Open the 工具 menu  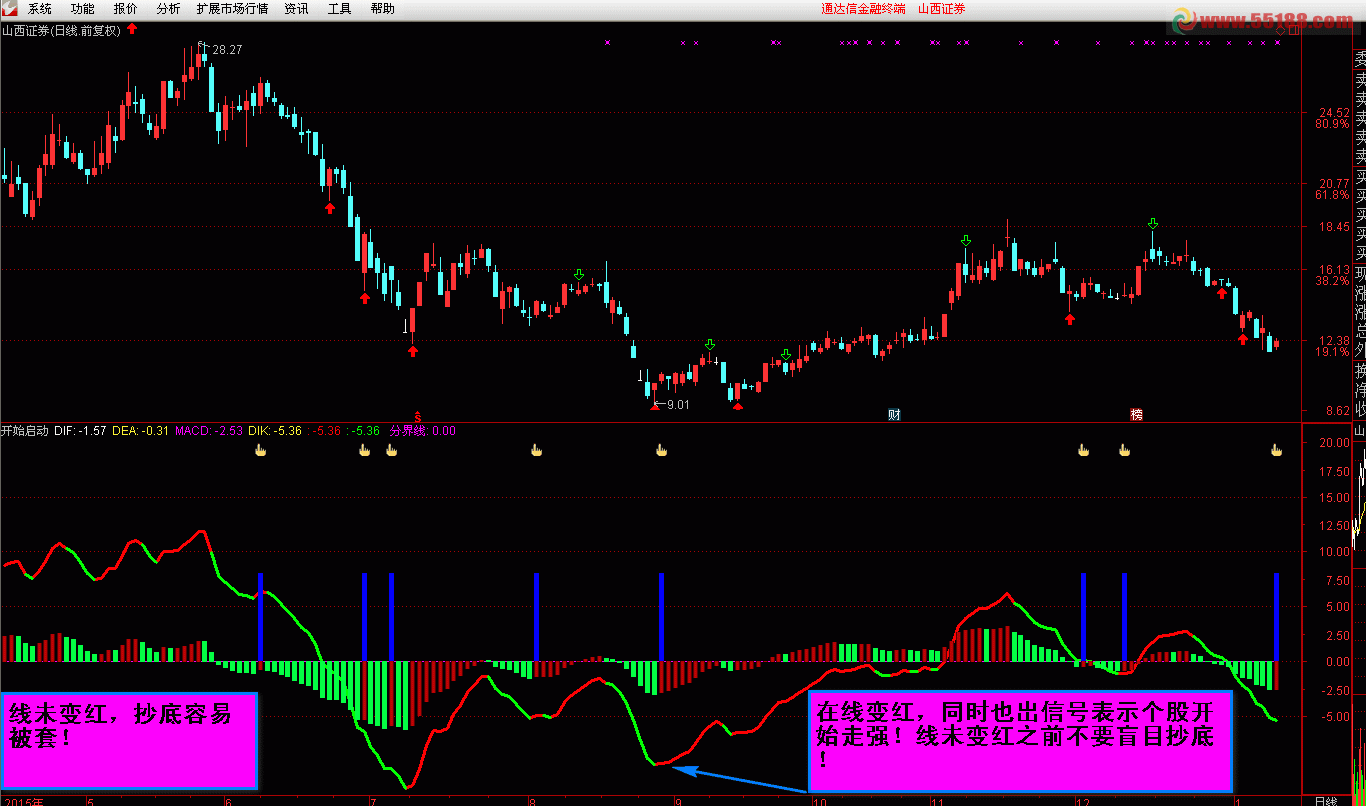[x=340, y=9]
